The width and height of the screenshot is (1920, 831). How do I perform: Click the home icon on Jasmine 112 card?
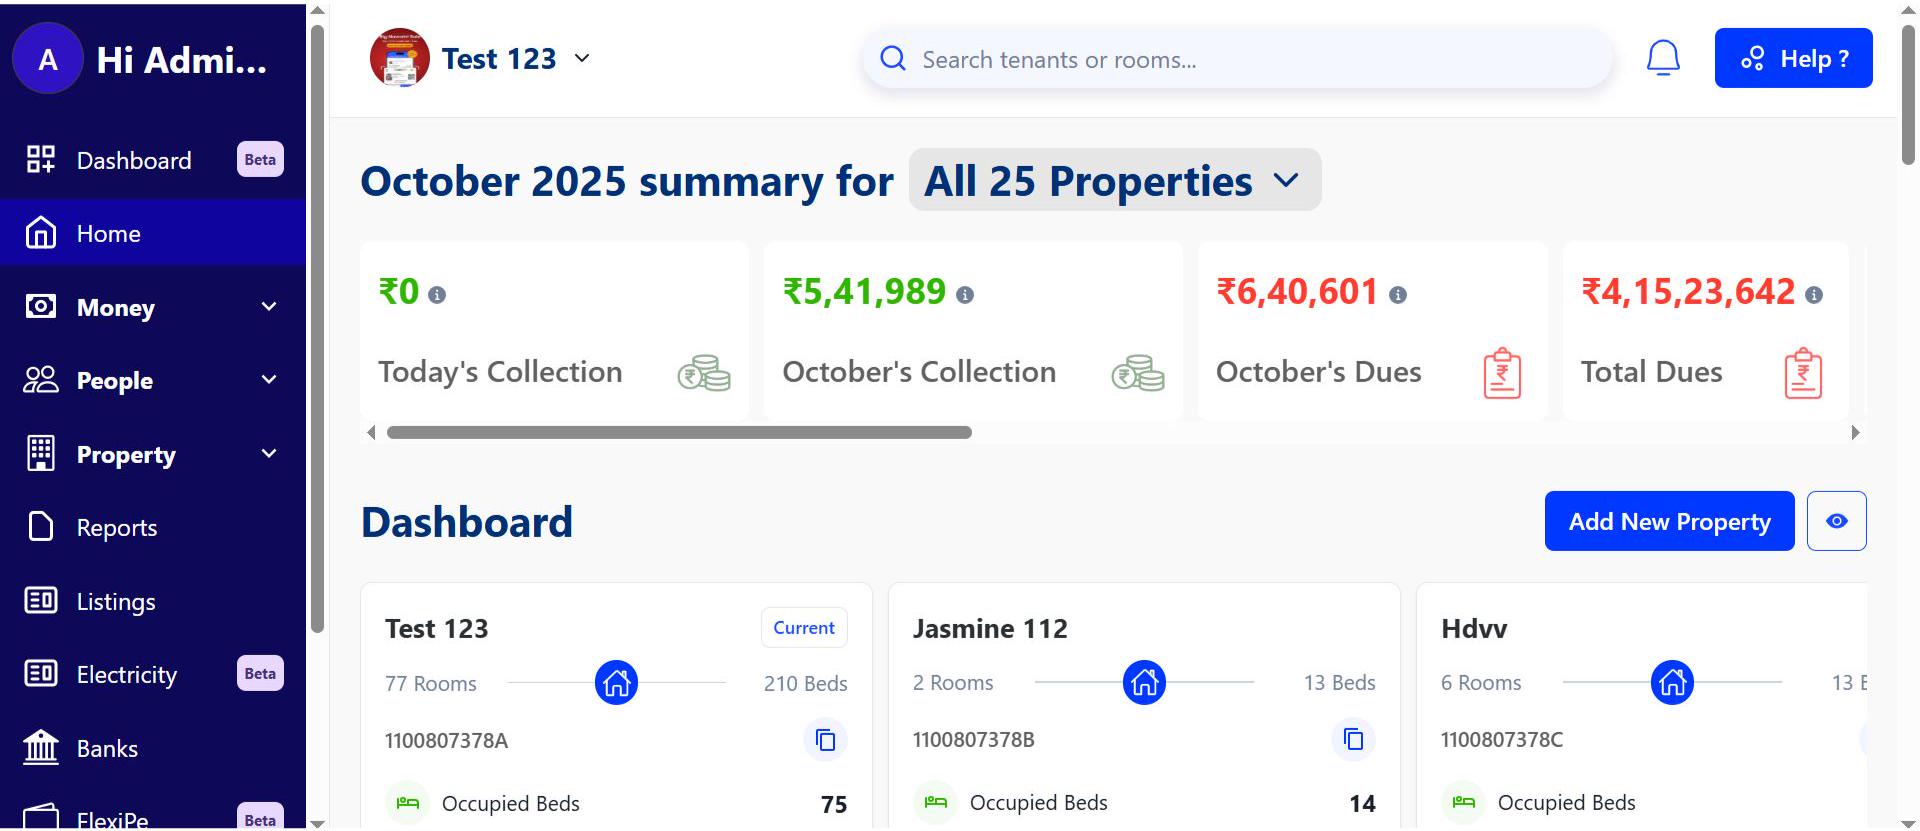click(1144, 683)
